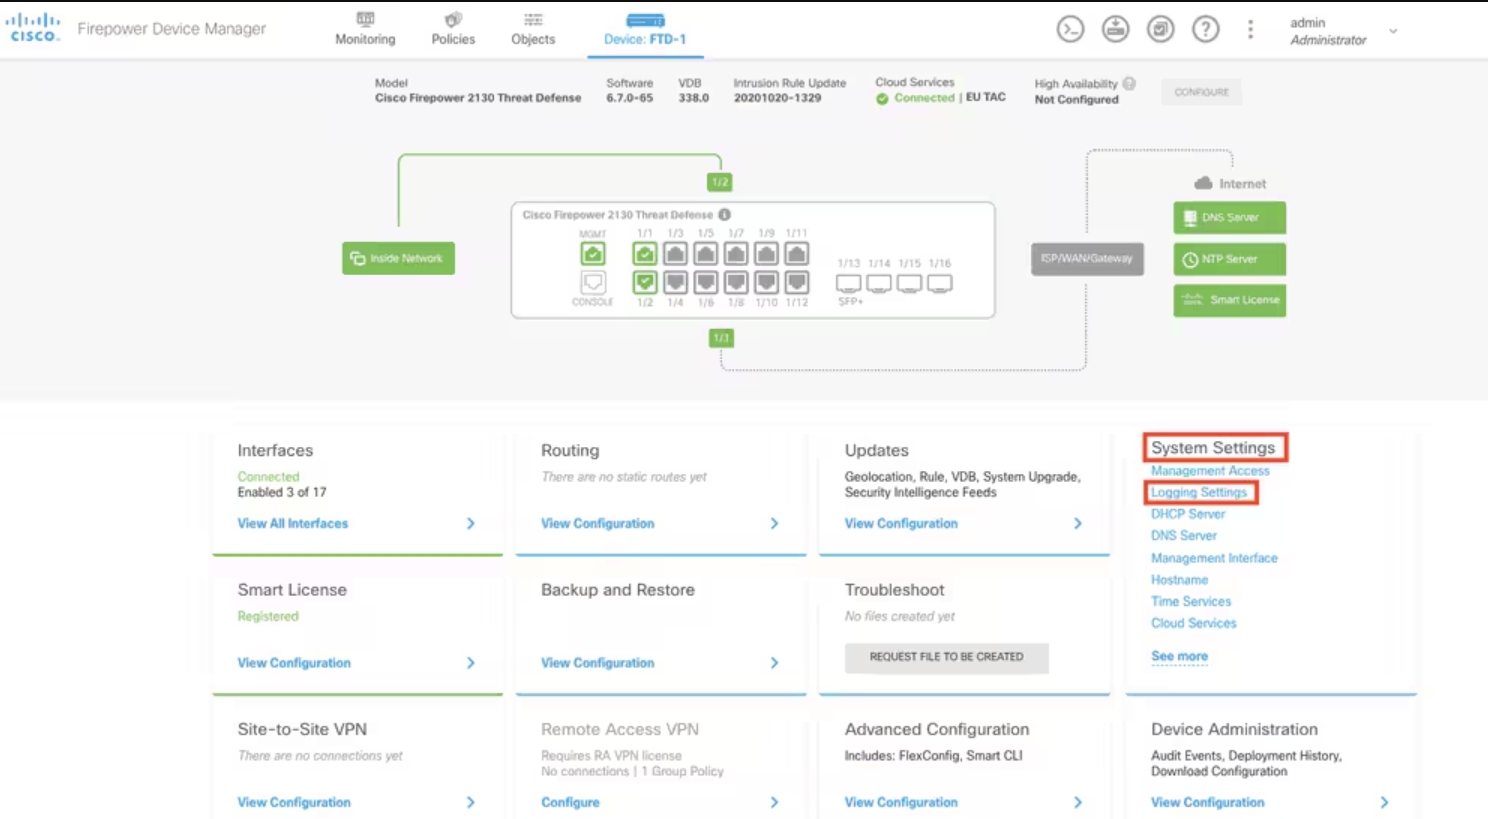Open the Logging Settings link
The width and height of the screenshot is (1488, 819).
(1198, 493)
